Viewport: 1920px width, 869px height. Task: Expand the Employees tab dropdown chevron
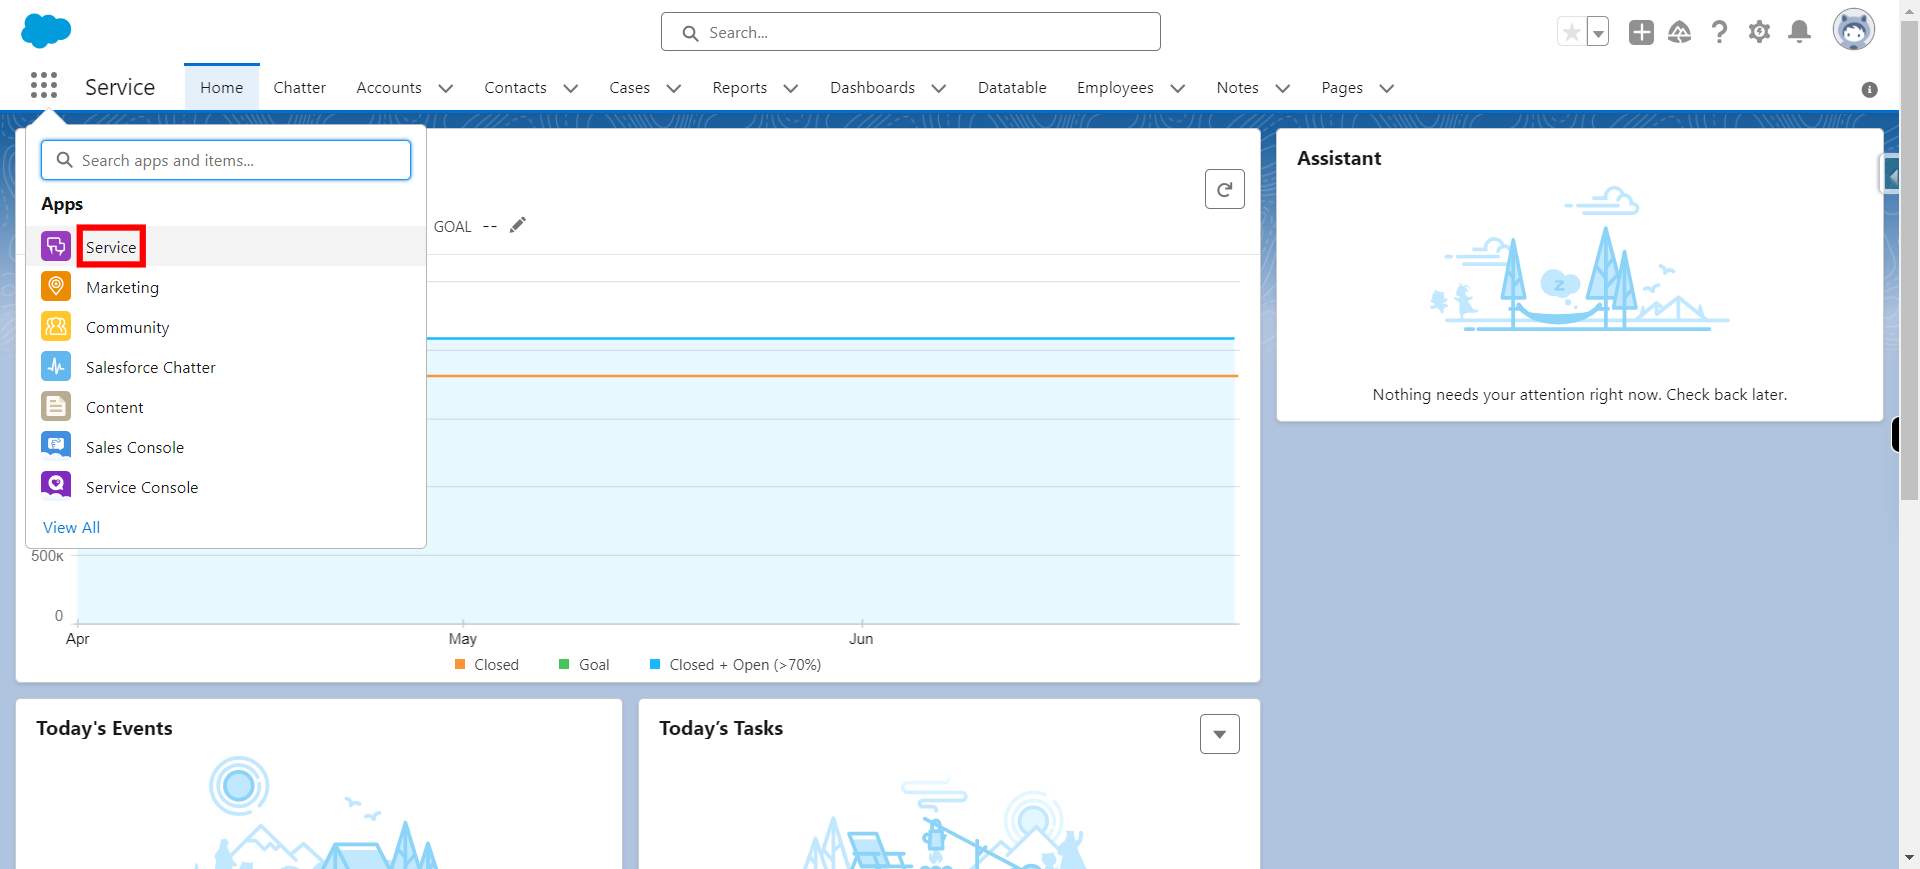[x=1178, y=88]
